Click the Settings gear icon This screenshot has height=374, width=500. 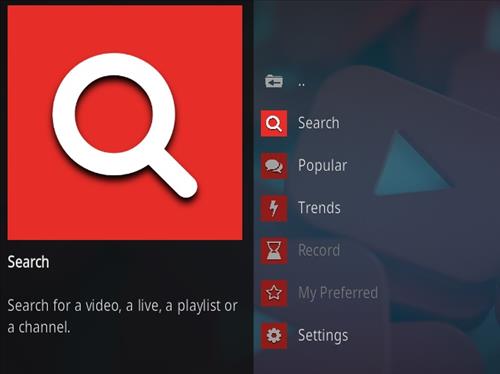coord(274,336)
